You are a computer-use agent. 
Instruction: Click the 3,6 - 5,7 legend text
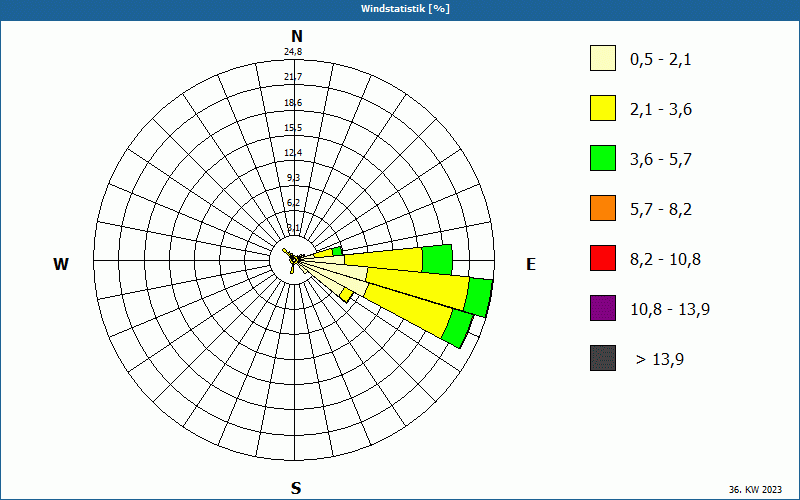pyautogui.click(x=661, y=160)
